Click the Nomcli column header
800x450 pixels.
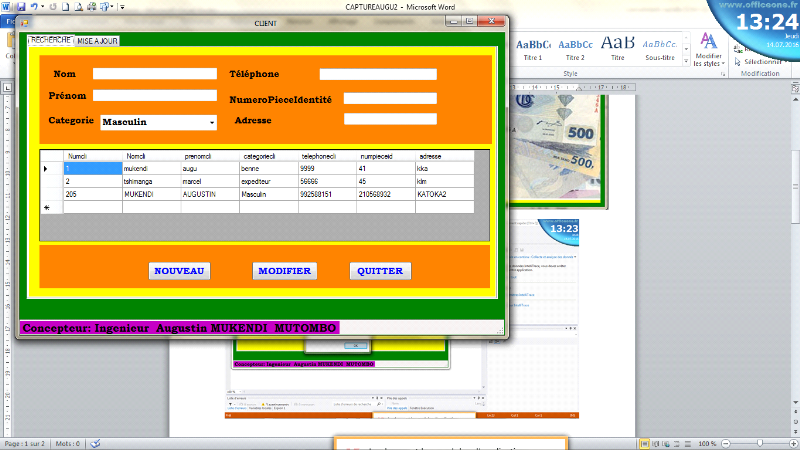click(x=152, y=156)
